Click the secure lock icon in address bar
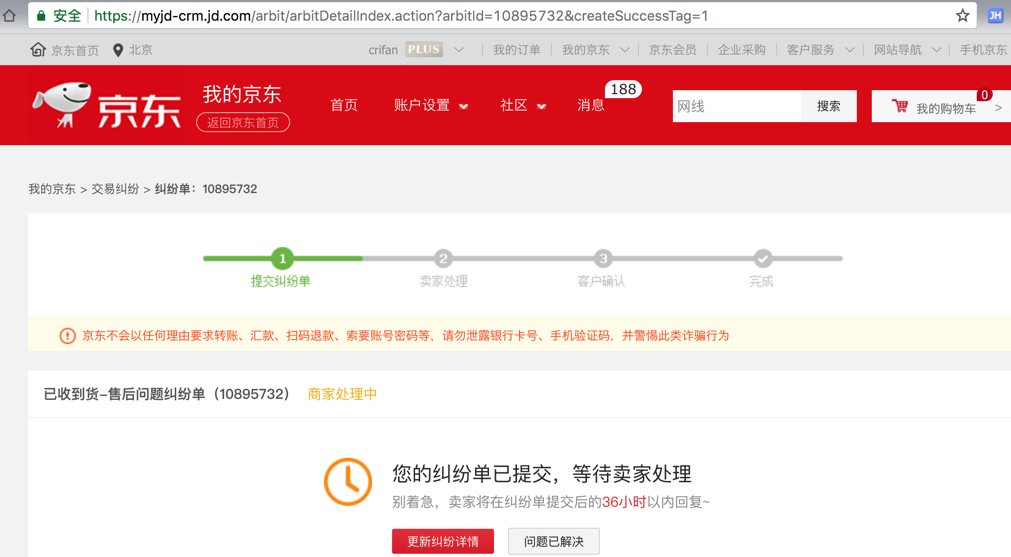 [x=41, y=15]
